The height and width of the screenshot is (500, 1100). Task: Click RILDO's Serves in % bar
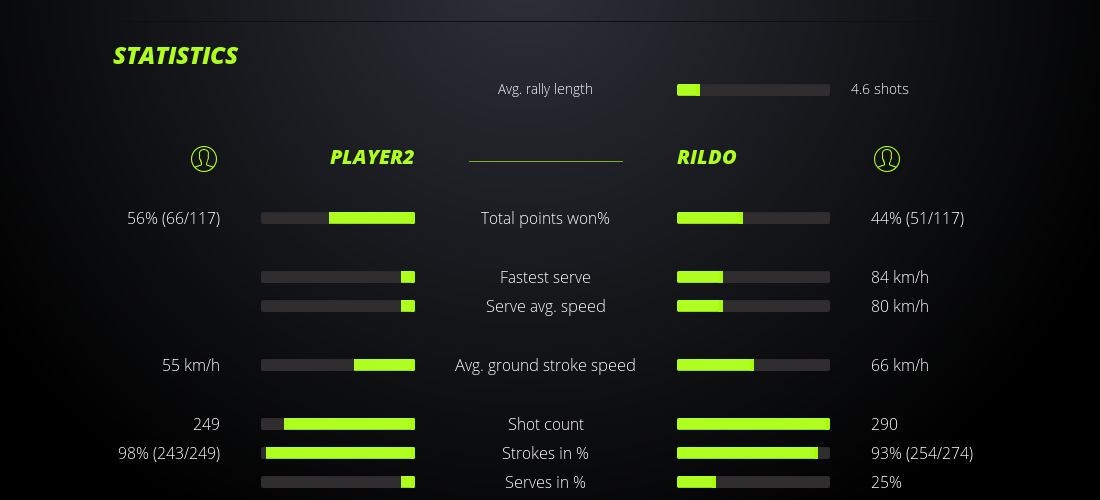[753, 482]
